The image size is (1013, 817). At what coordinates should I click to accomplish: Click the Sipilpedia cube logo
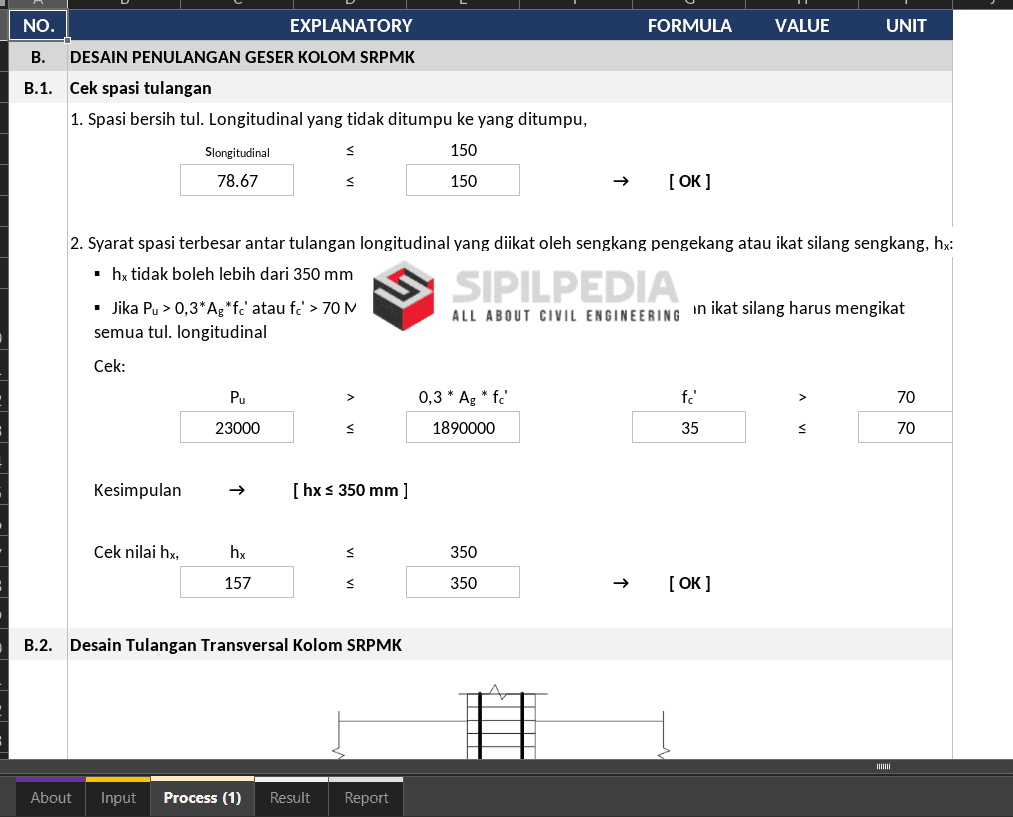point(404,296)
